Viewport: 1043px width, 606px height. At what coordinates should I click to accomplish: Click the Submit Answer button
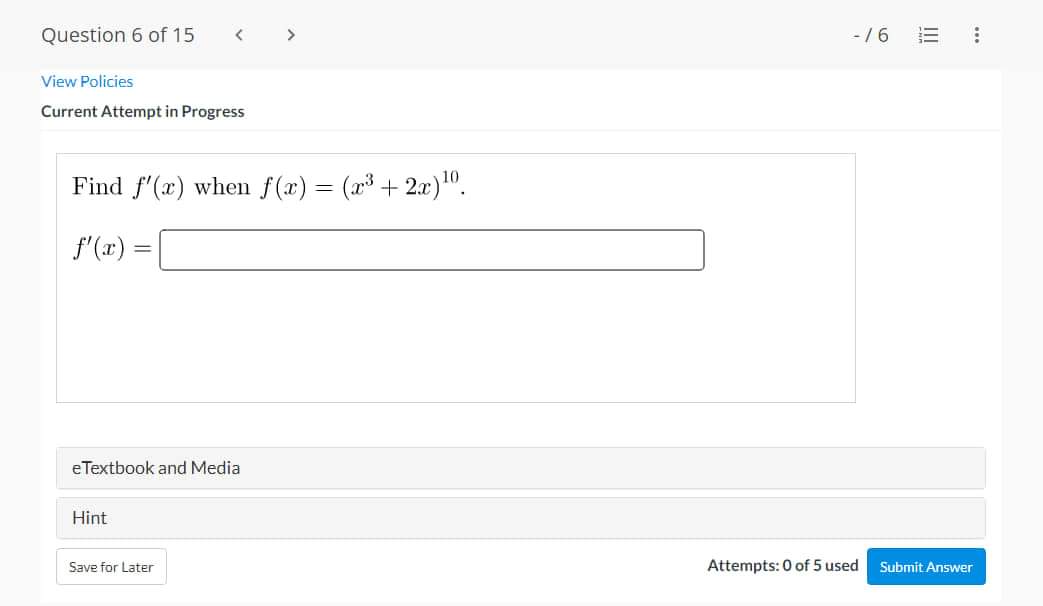926,566
